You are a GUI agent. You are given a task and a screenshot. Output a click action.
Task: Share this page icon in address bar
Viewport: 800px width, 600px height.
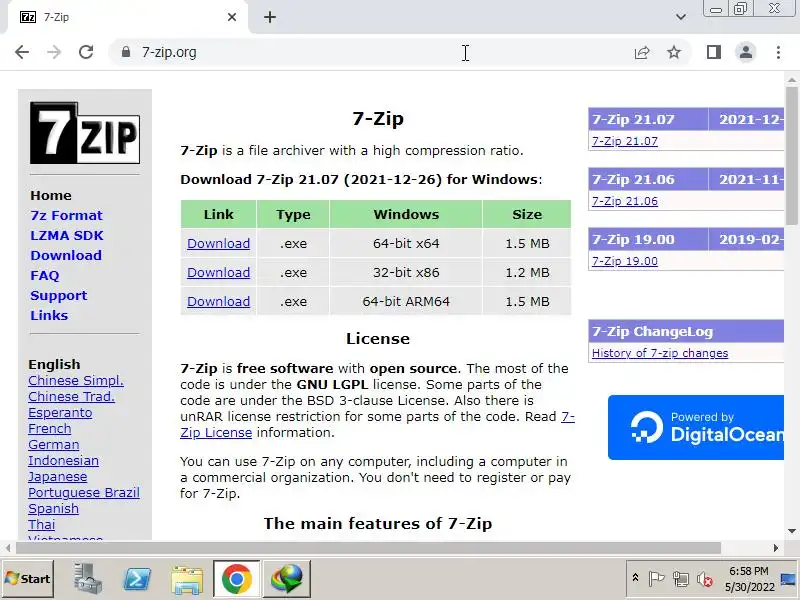click(x=642, y=52)
